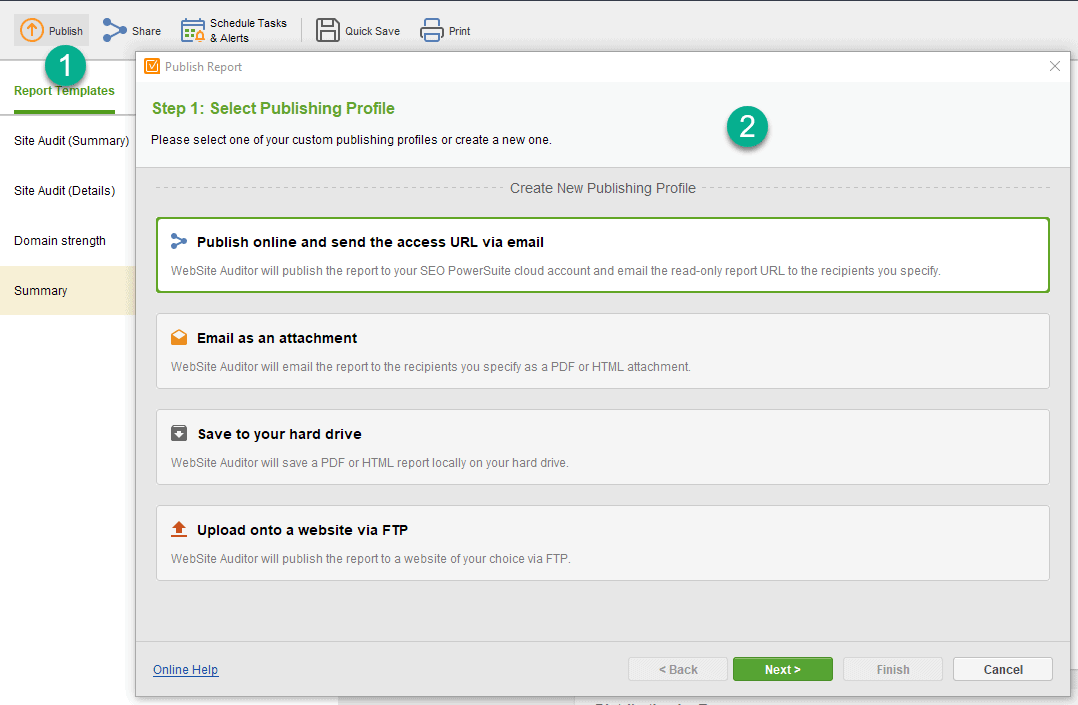Switch to the Report Templates tab
This screenshot has width=1078, height=705.
[x=64, y=91]
